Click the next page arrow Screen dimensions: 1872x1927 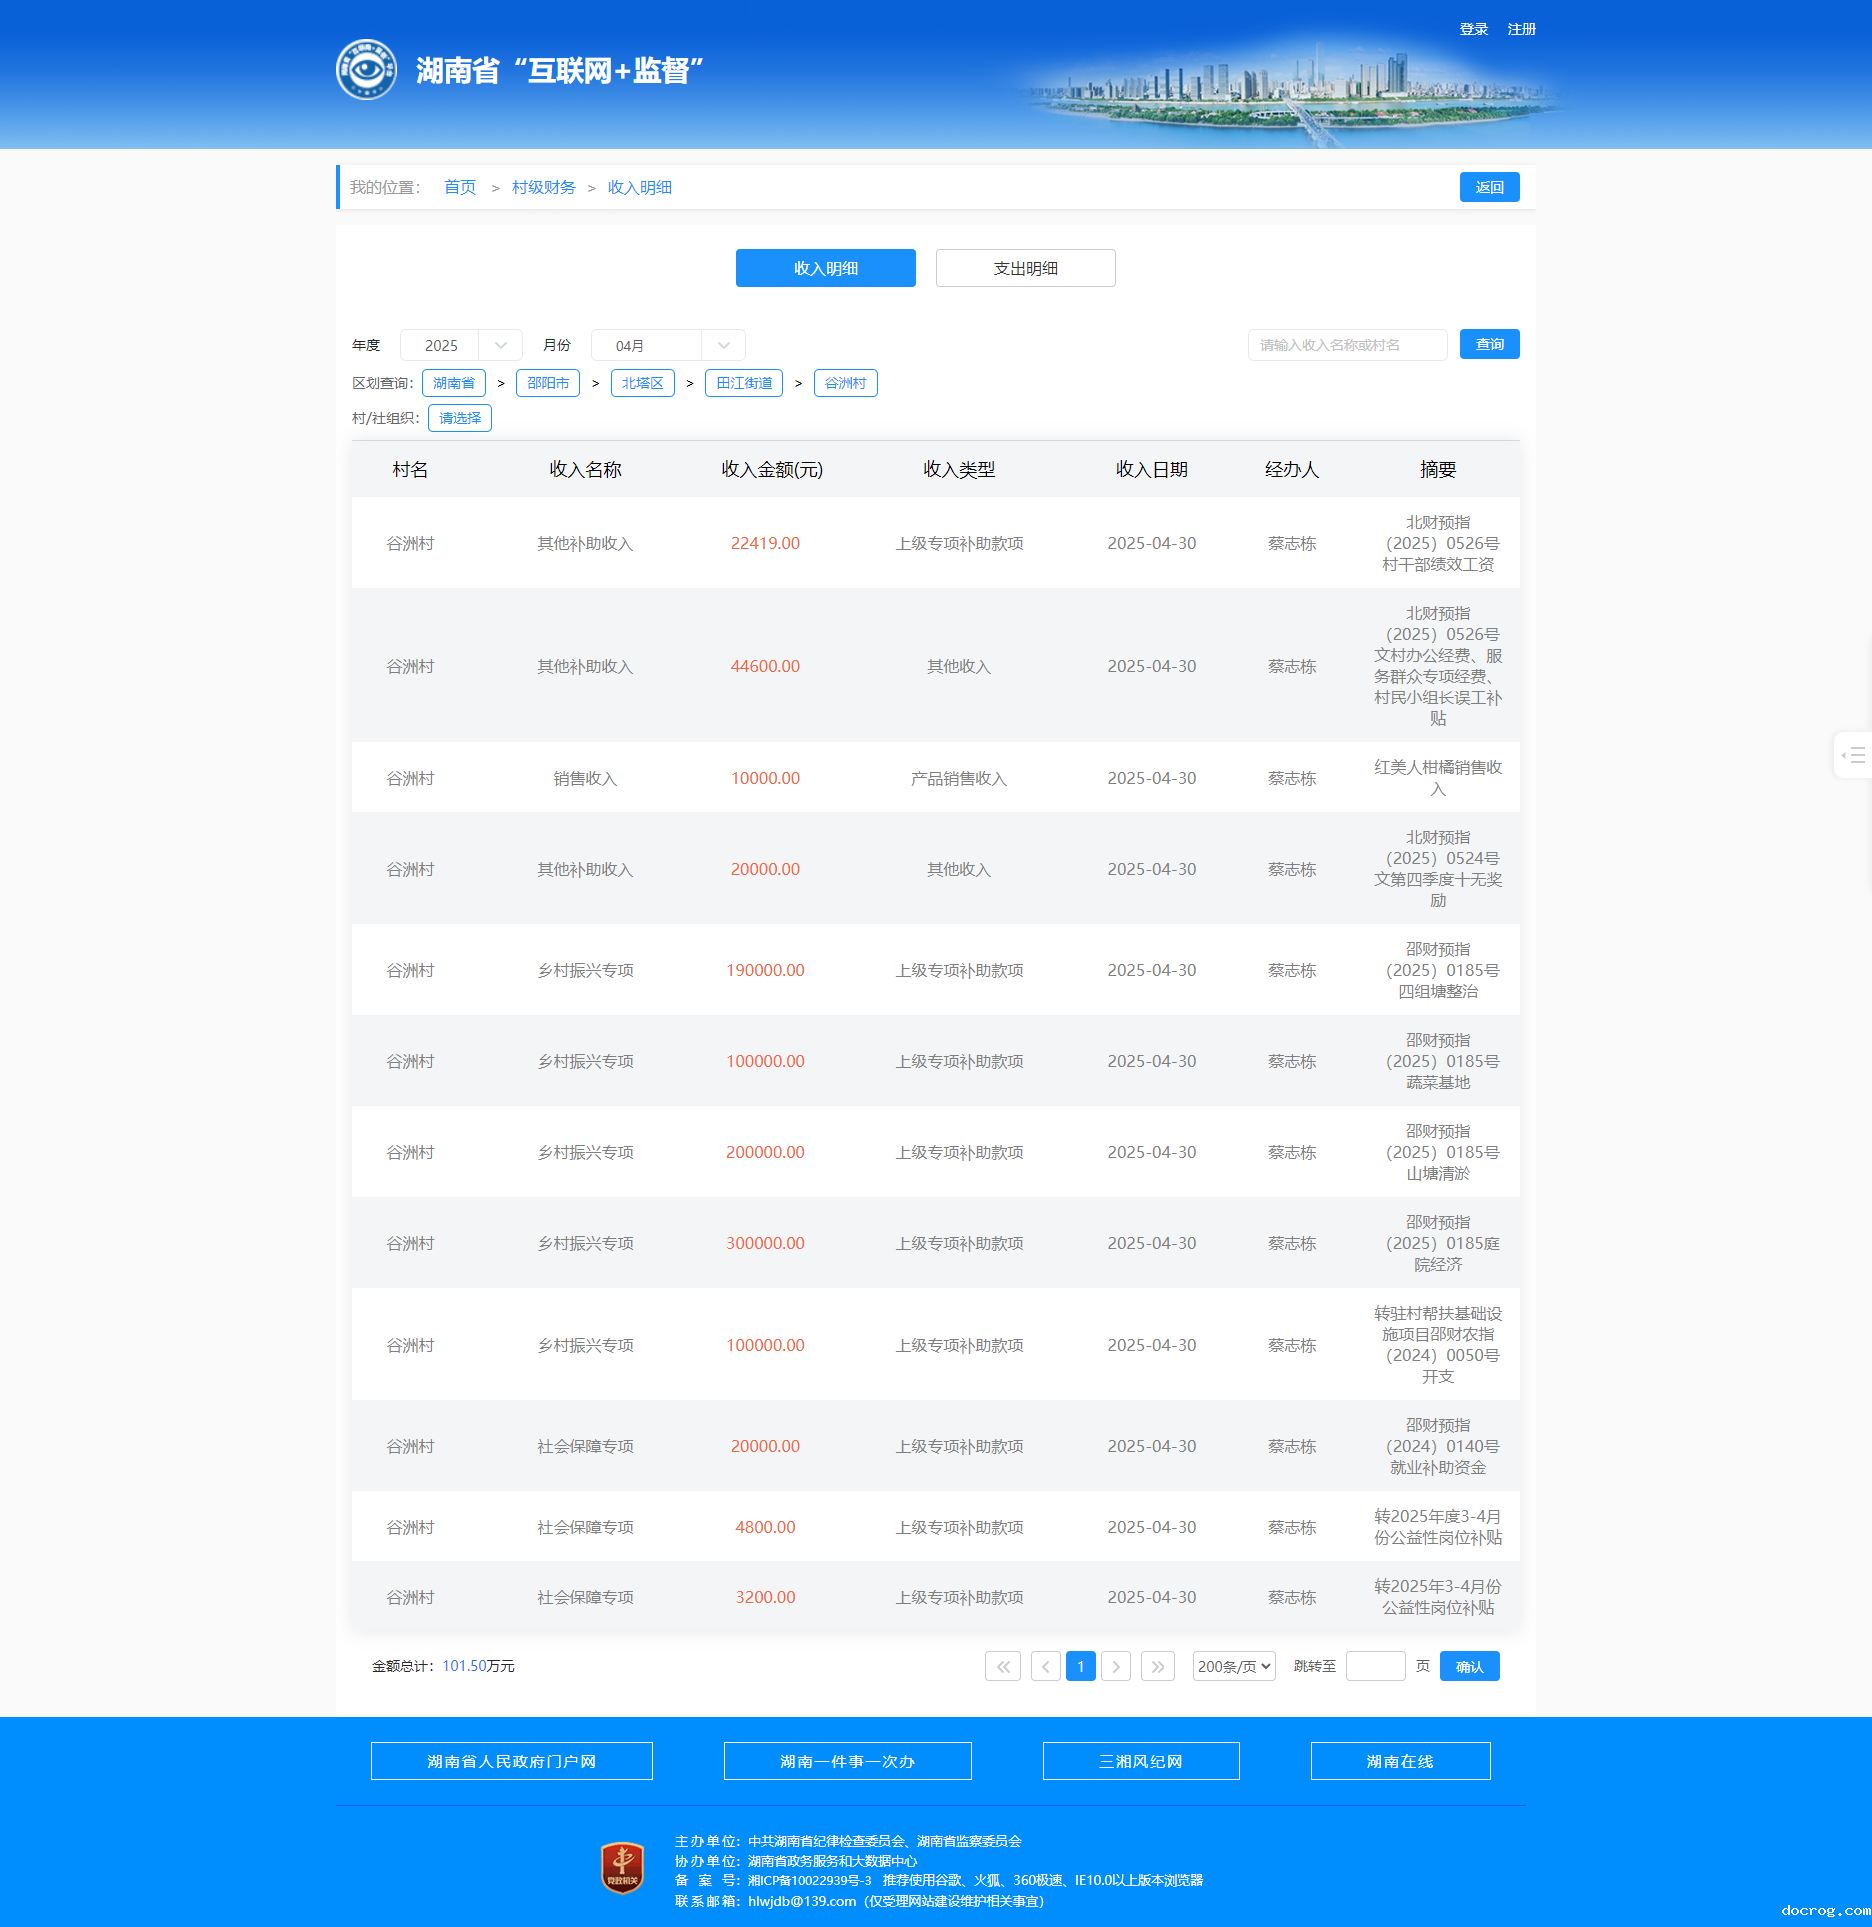1116,1666
